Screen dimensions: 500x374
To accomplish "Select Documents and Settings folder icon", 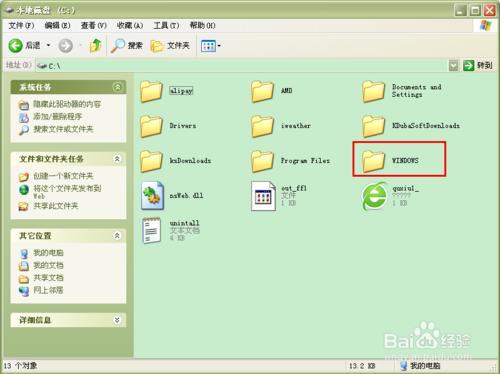I will [x=373, y=91].
